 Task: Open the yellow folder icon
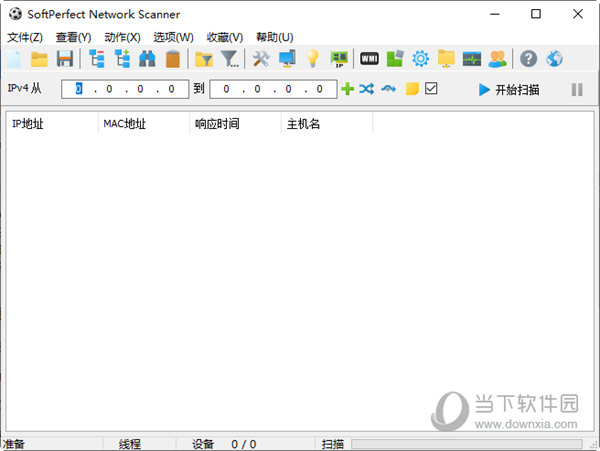[x=39, y=59]
